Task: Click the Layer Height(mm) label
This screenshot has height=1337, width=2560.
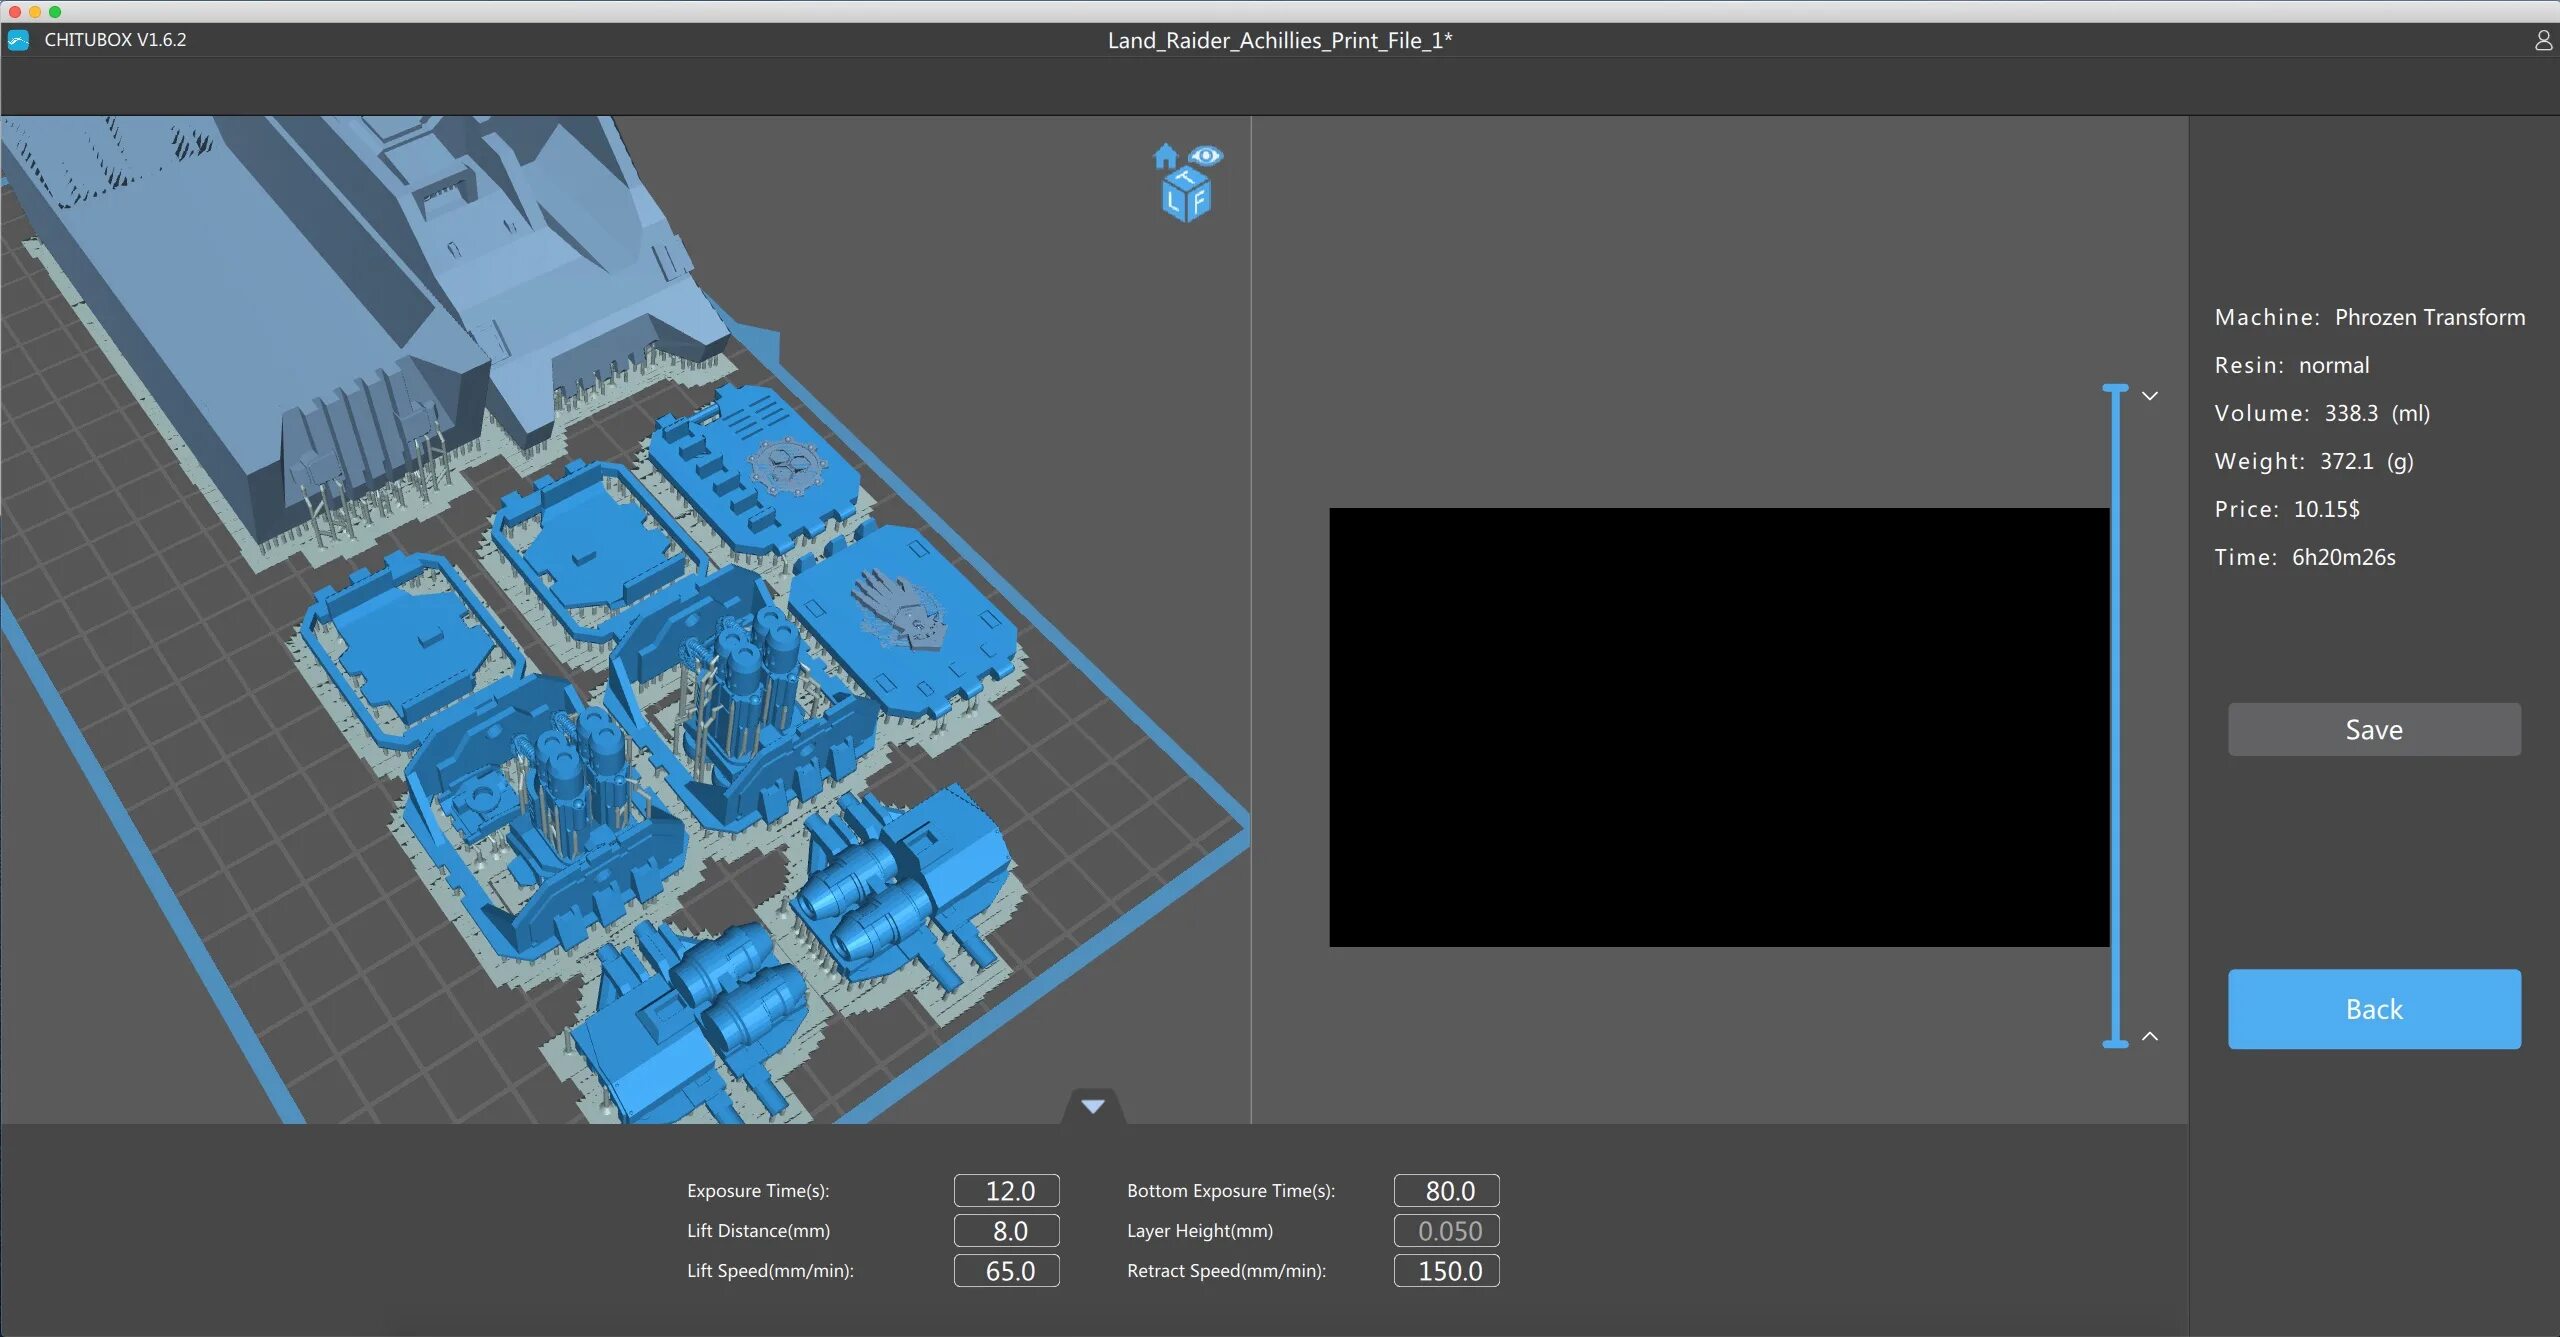Action: pos(1200,1230)
